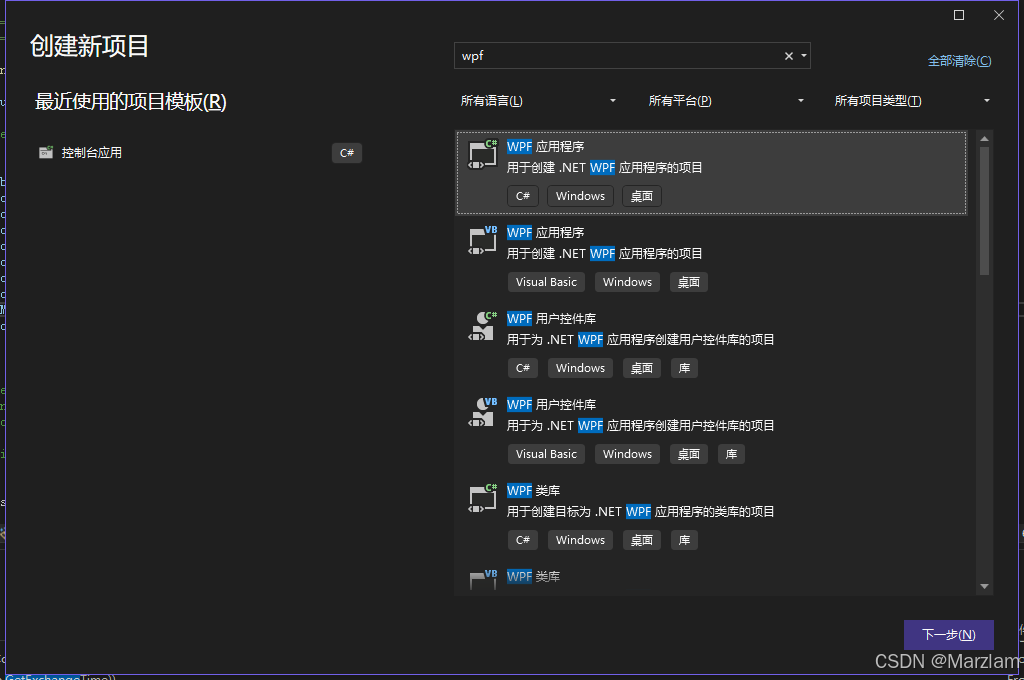Click the 下一步 button
The width and height of the screenshot is (1024, 680).
pyautogui.click(x=949, y=635)
